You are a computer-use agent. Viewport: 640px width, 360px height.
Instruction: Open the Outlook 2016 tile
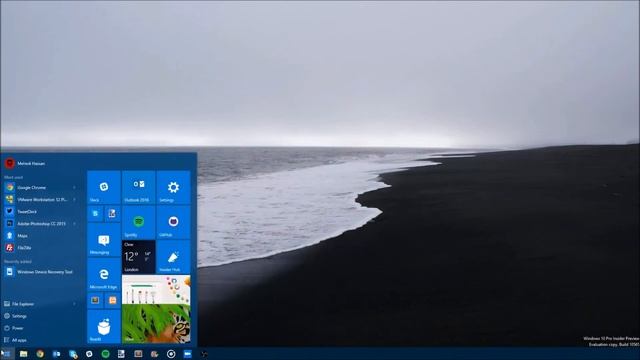(x=138, y=187)
